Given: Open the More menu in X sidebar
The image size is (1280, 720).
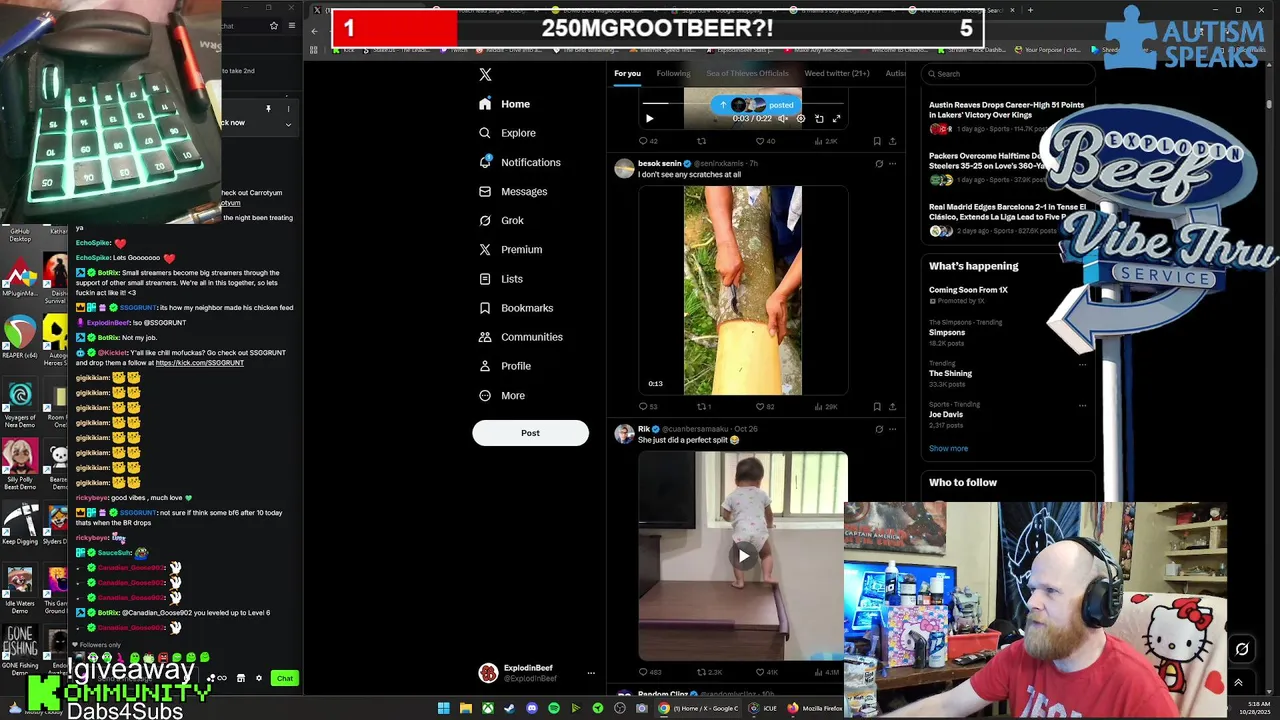Looking at the screenshot, I should pos(502,395).
